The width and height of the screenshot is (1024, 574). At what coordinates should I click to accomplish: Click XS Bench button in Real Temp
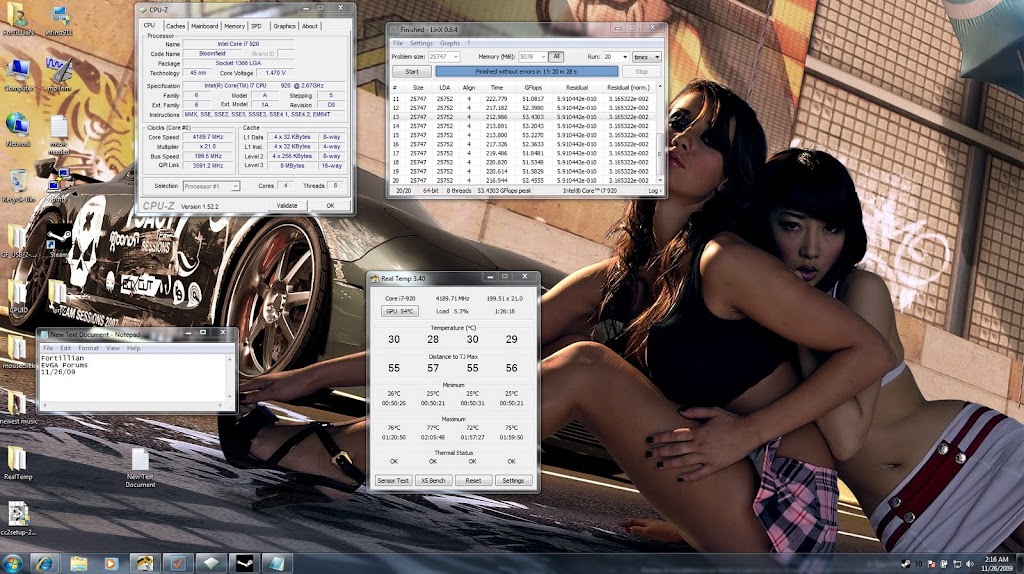pos(433,481)
